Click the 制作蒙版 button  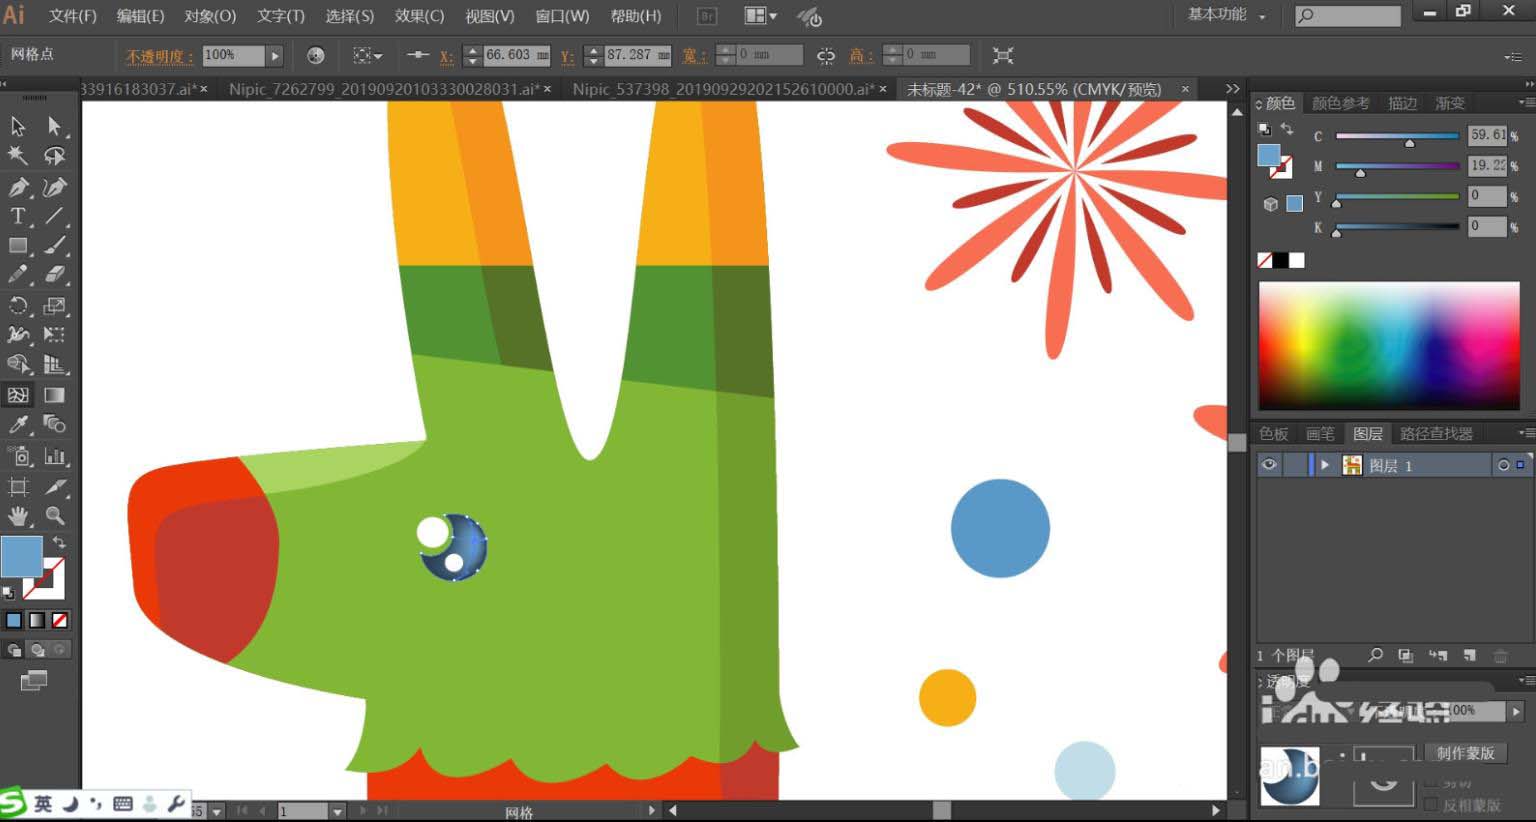[x=1465, y=753]
